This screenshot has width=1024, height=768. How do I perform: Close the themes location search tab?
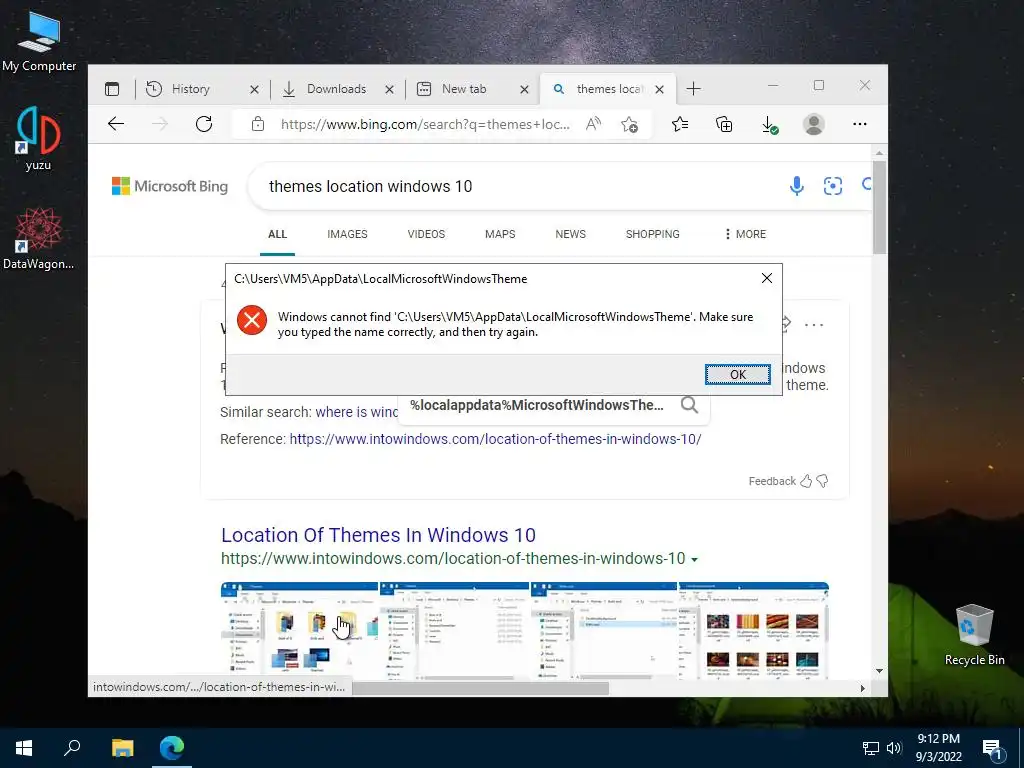click(660, 89)
